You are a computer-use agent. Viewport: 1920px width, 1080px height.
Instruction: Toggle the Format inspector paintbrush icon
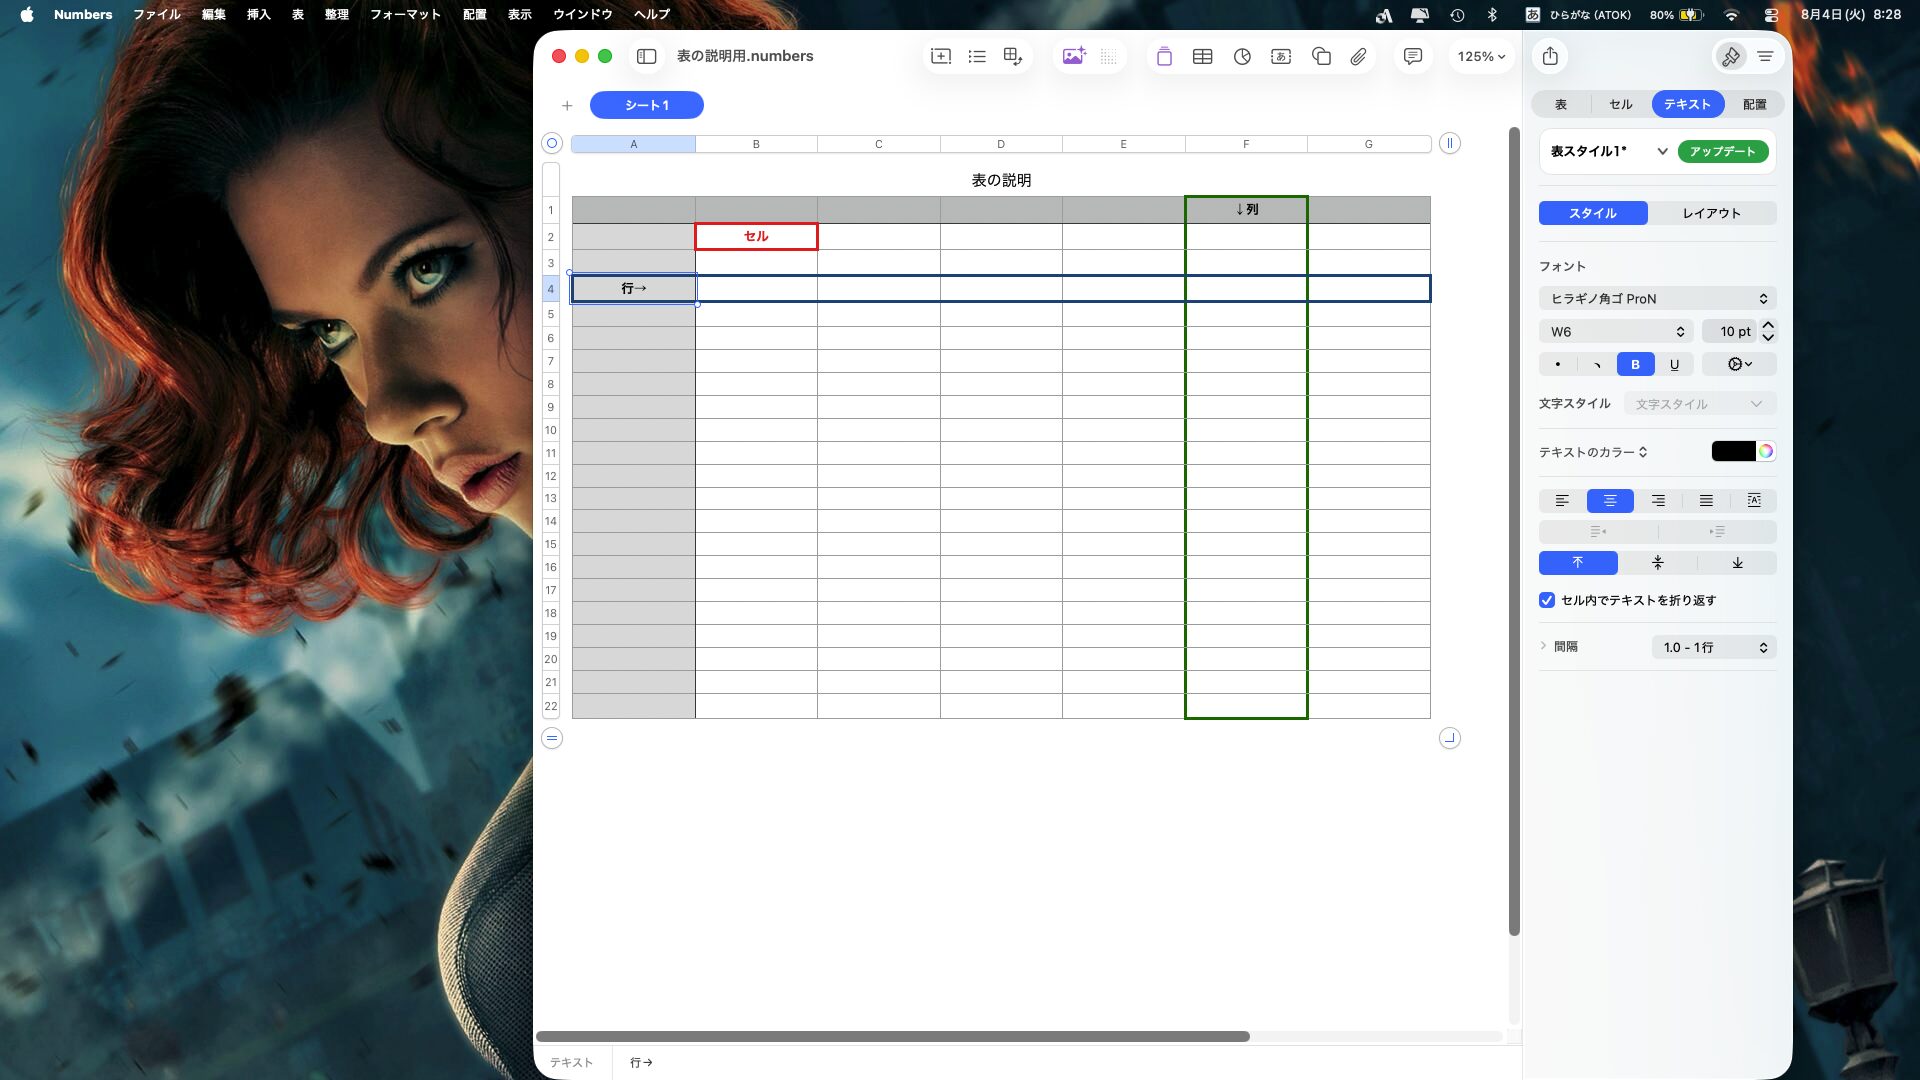point(1730,57)
